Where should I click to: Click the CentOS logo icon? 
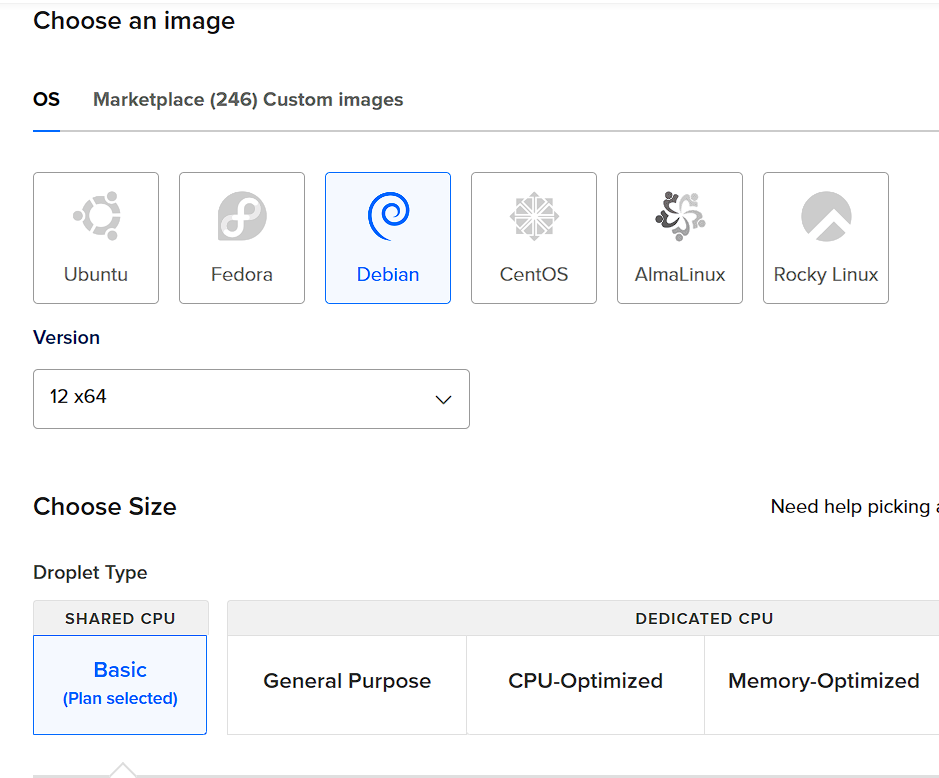[x=534, y=216]
